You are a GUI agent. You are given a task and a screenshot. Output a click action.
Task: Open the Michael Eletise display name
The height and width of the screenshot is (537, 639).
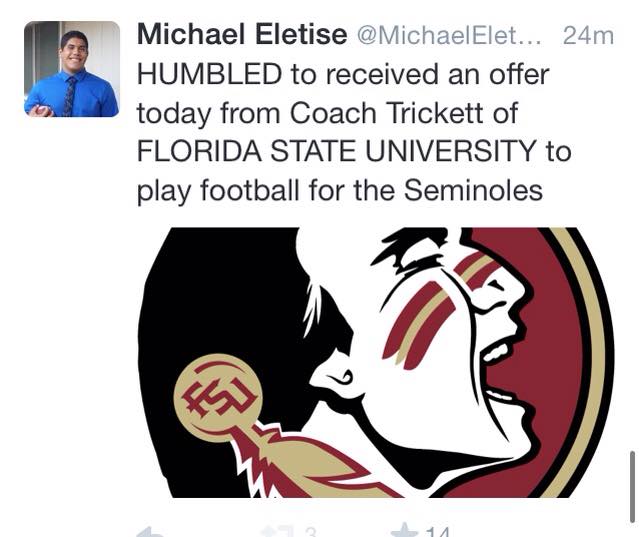click(x=236, y=34)
